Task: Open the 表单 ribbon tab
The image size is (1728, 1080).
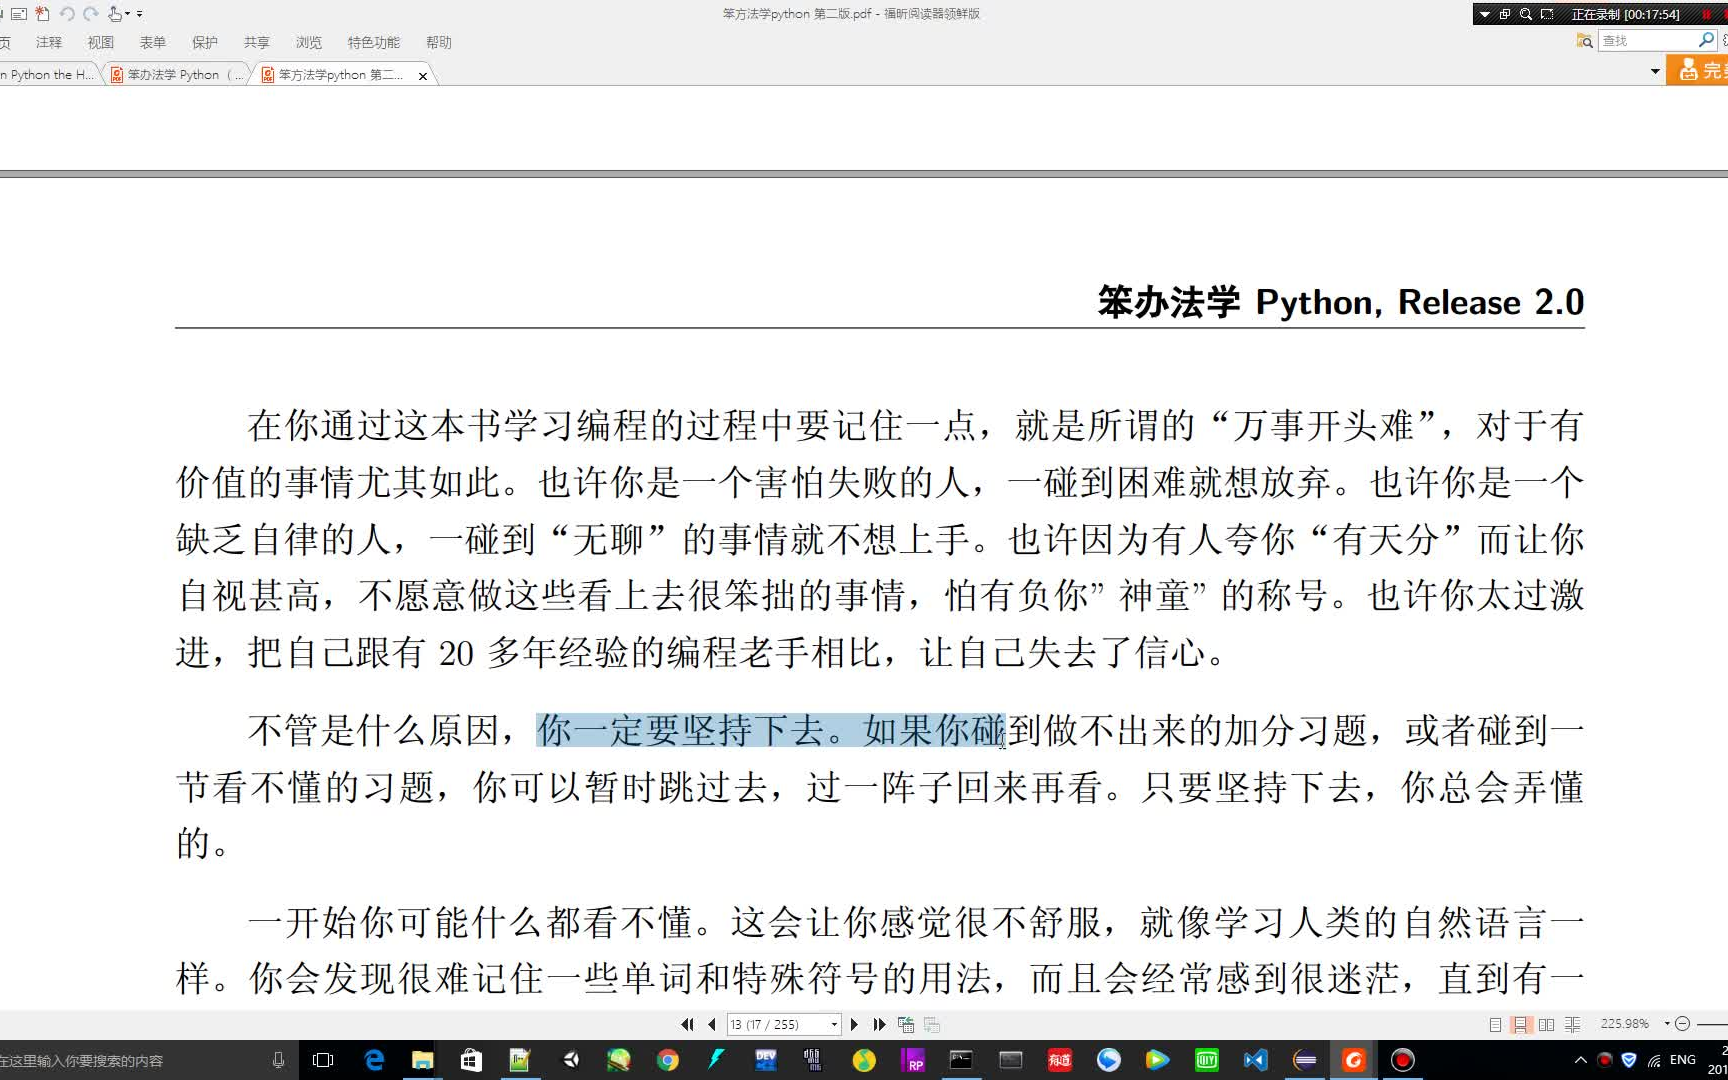Action: (x=153, y=42)
